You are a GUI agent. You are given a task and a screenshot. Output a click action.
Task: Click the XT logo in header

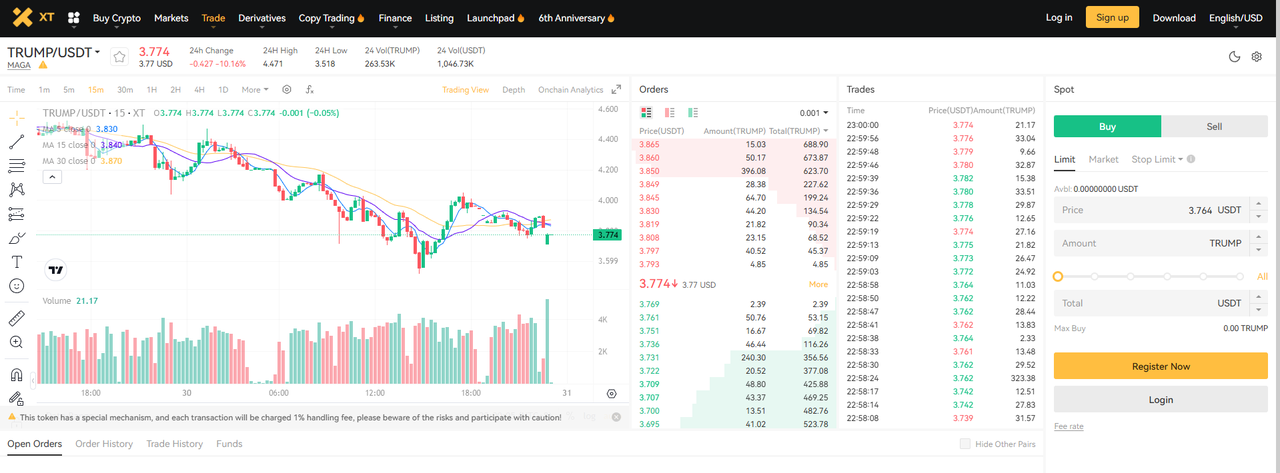click(33, 18)
